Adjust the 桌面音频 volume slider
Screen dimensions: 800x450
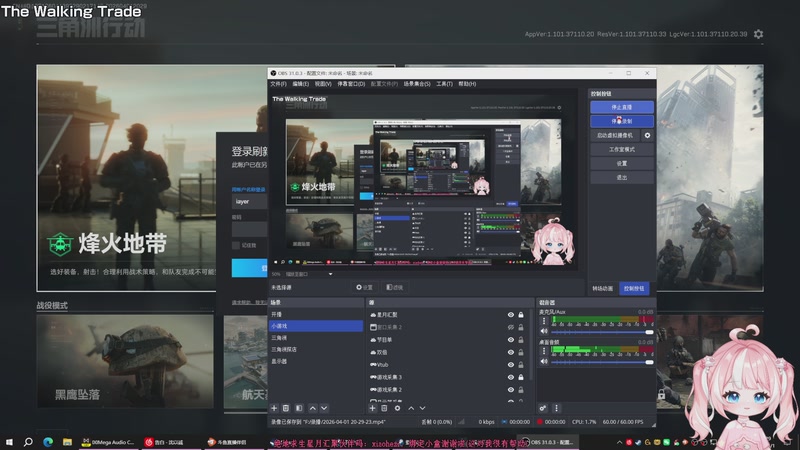coord(602,362)
